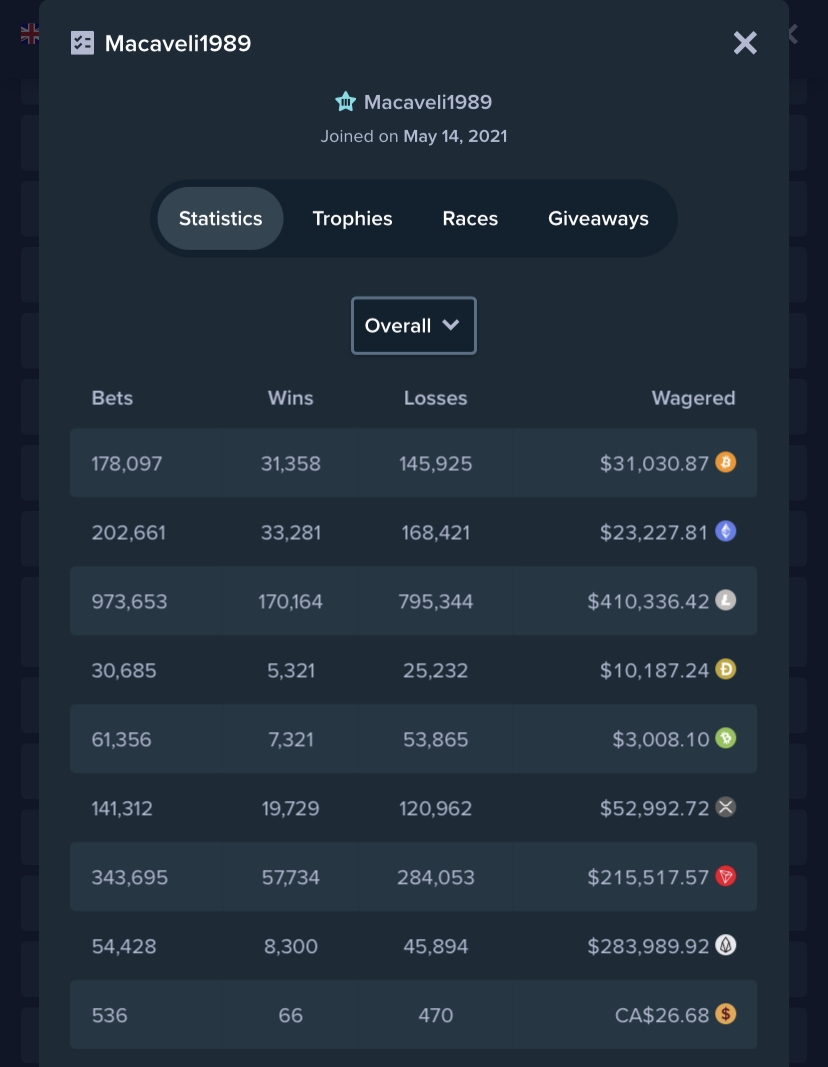Image resolution: width=828 pixels, height=1067 pixels.
Task: Switch to the Trophies tab
Action: click(352, 219)
